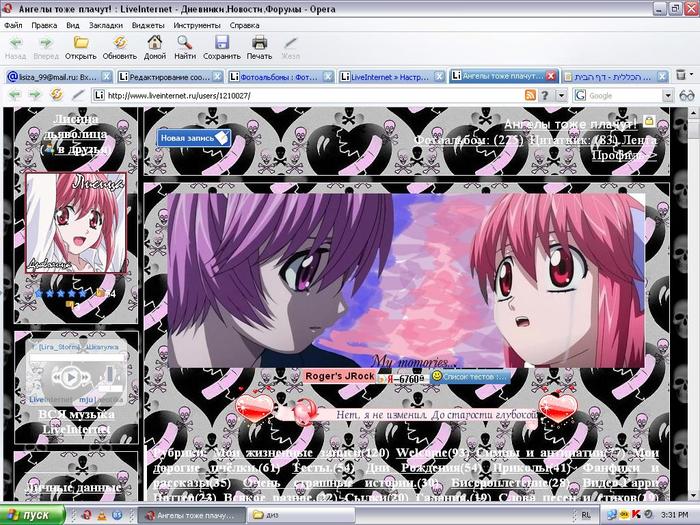The image size is (700, 525).
Task: Open the Цитатник: (83) link
Action: point(573,140)
